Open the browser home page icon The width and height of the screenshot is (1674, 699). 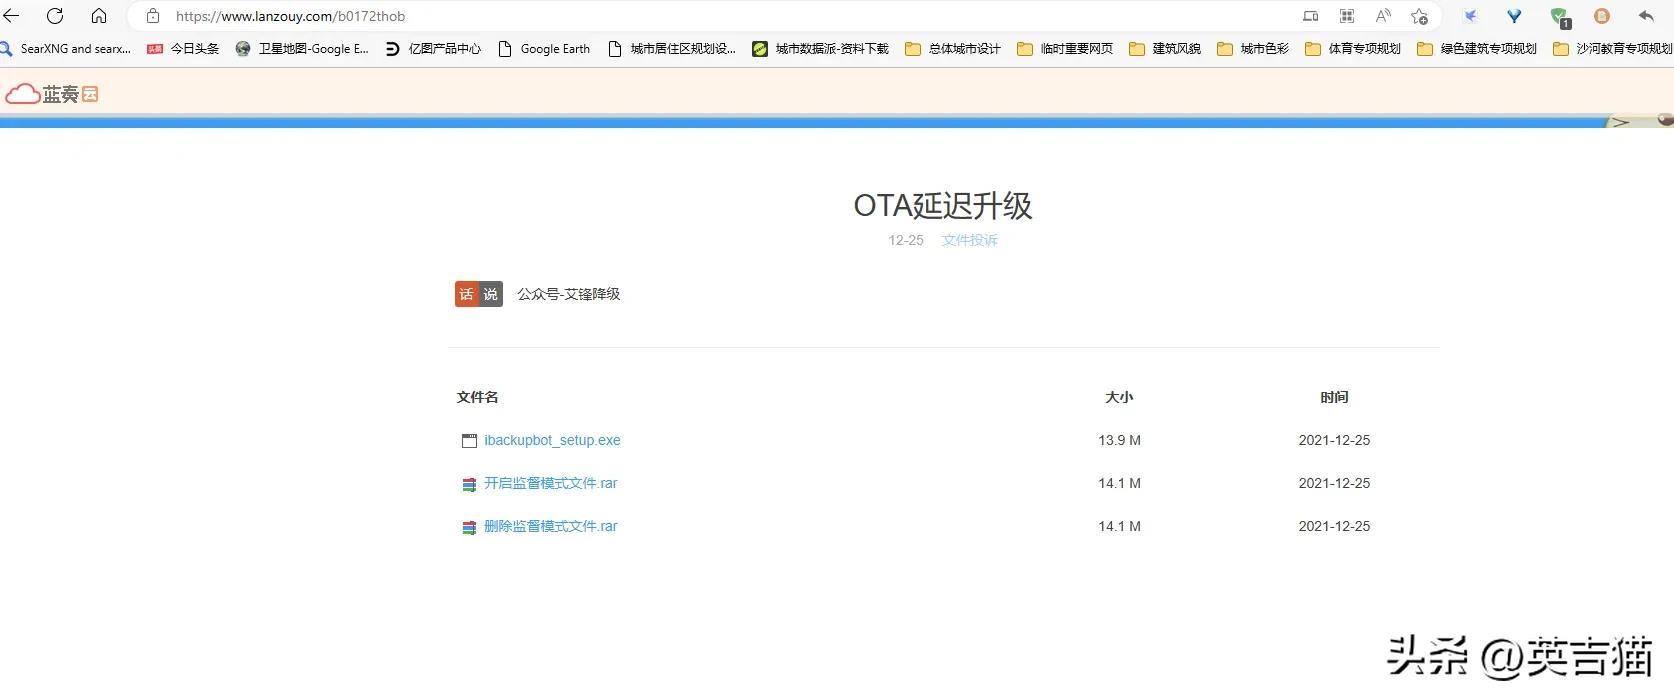99,16
